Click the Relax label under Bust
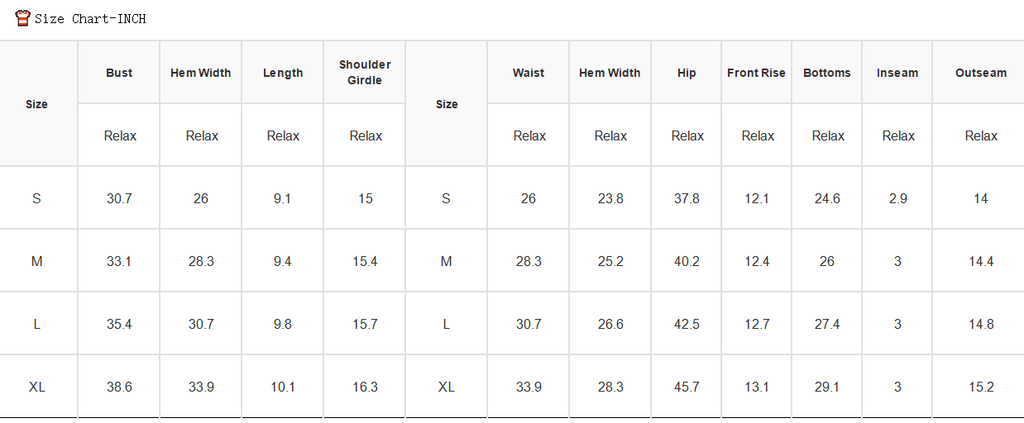Viewport: 1024px width, 423px height. [x=120, y=136]
